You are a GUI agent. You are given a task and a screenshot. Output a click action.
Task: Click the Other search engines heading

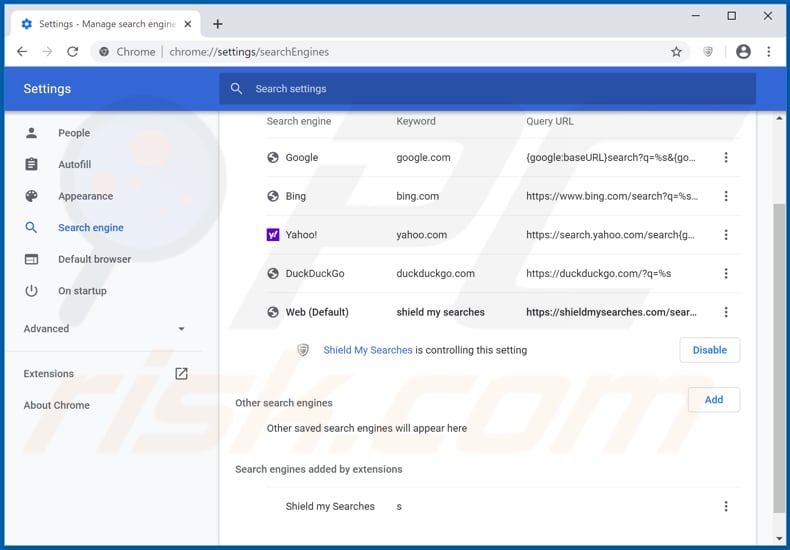(x=284, y=403)
